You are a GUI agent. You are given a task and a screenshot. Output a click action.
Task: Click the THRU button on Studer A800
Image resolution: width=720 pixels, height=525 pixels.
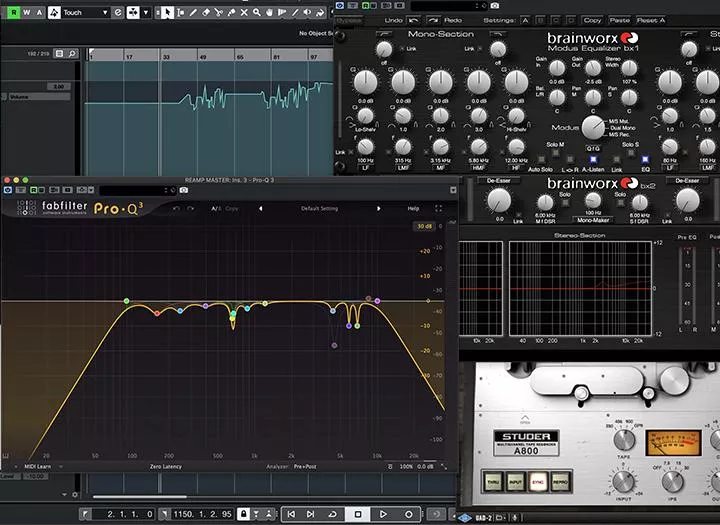(493, 482)
